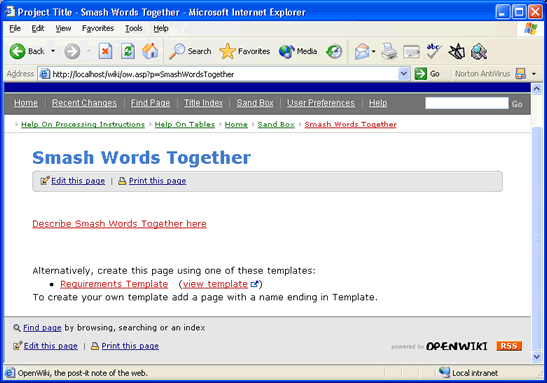Expand the address bar URL dropdown
The image size is (547, 383).
[404, 74]
